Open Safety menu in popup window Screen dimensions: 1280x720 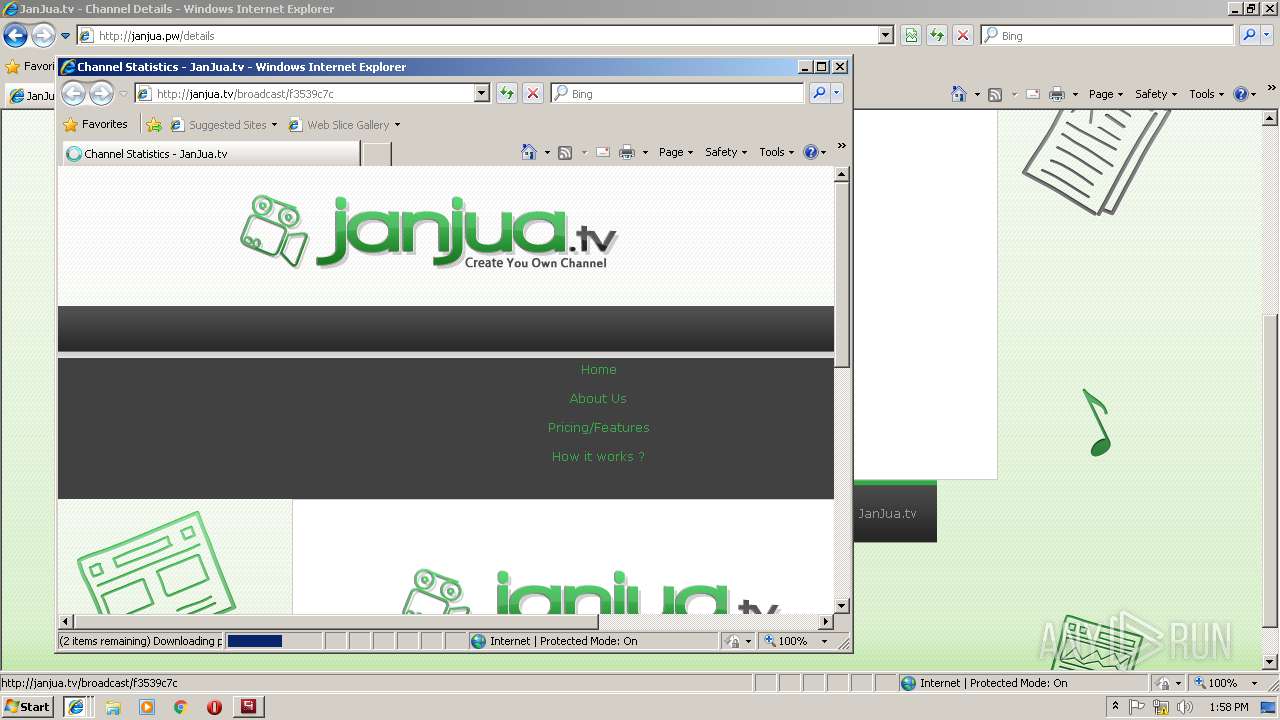coord(726,152)
